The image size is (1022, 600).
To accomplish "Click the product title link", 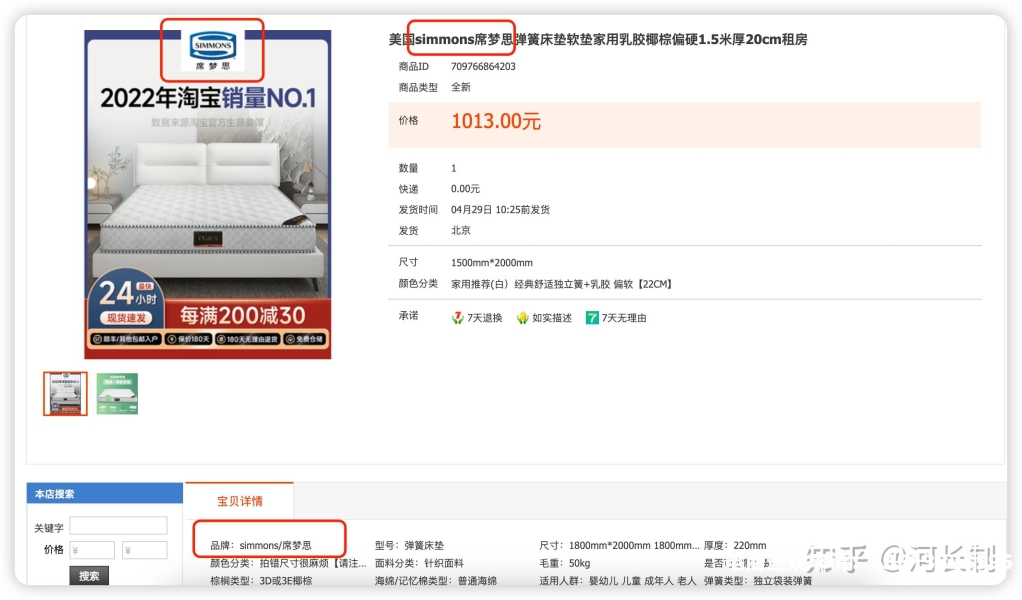I will (597, 40).
